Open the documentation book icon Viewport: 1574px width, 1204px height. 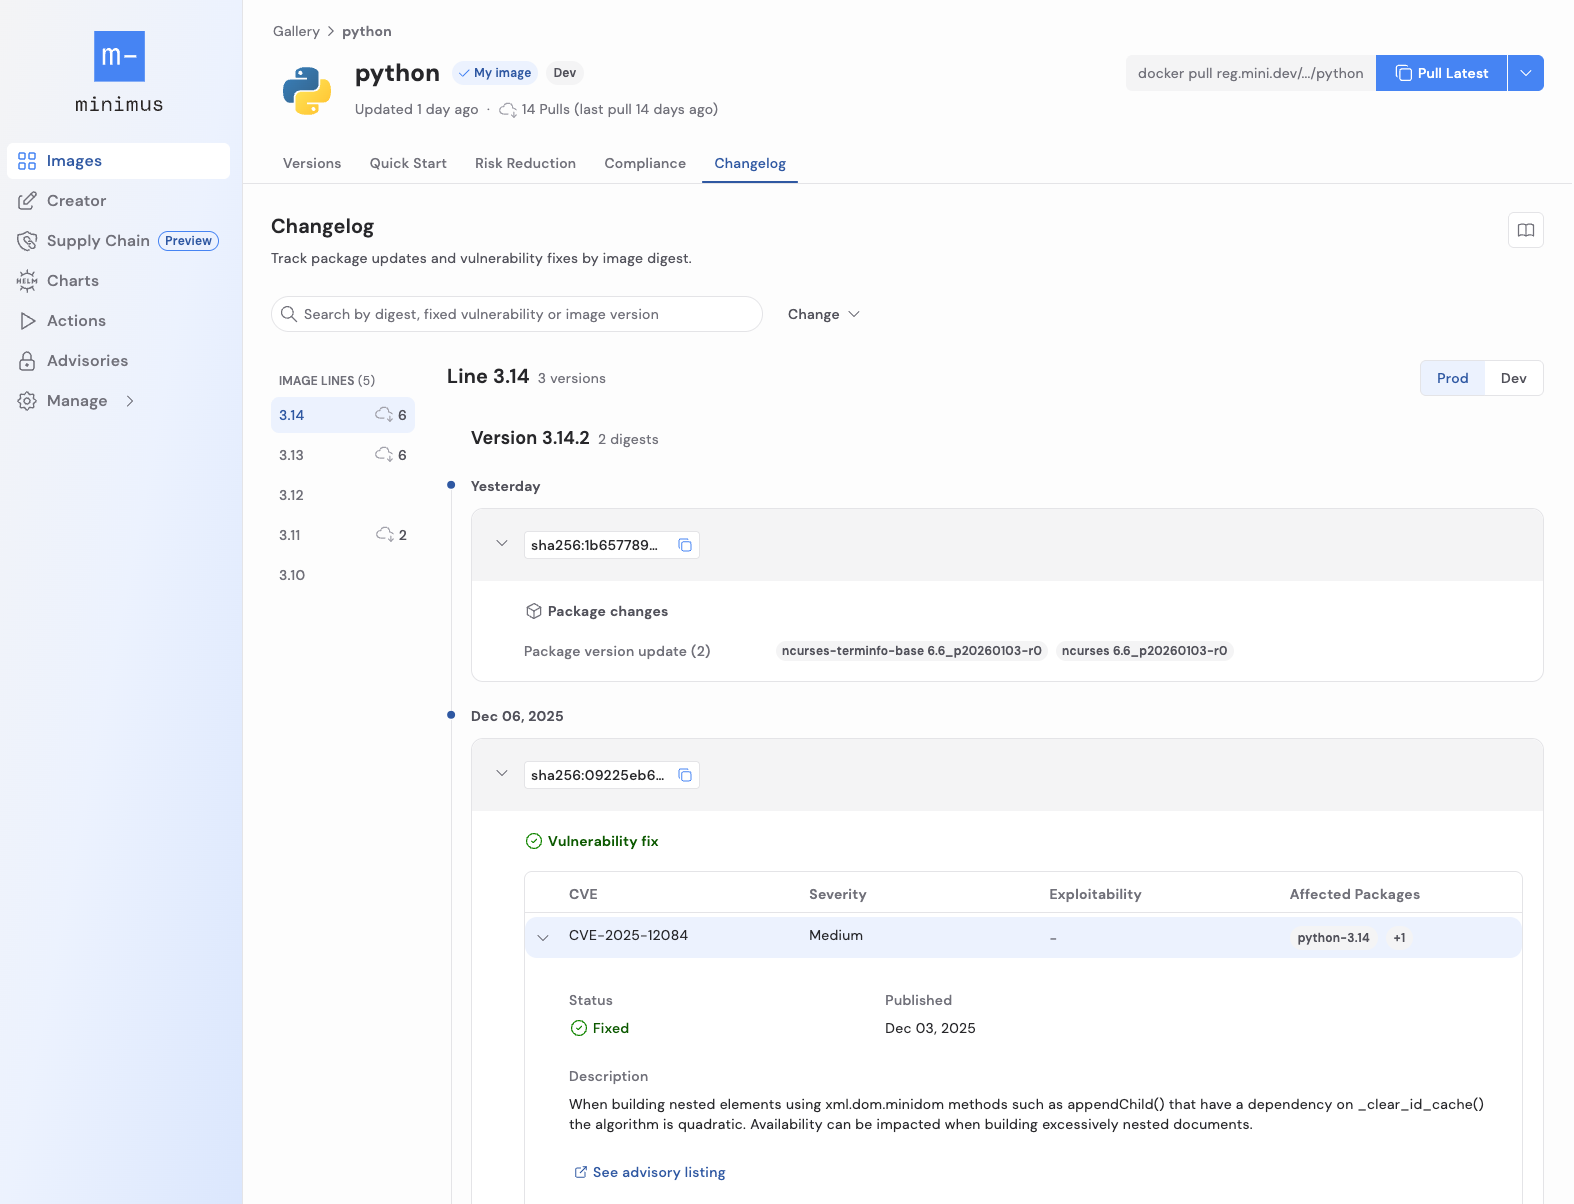coord(1526,230)
